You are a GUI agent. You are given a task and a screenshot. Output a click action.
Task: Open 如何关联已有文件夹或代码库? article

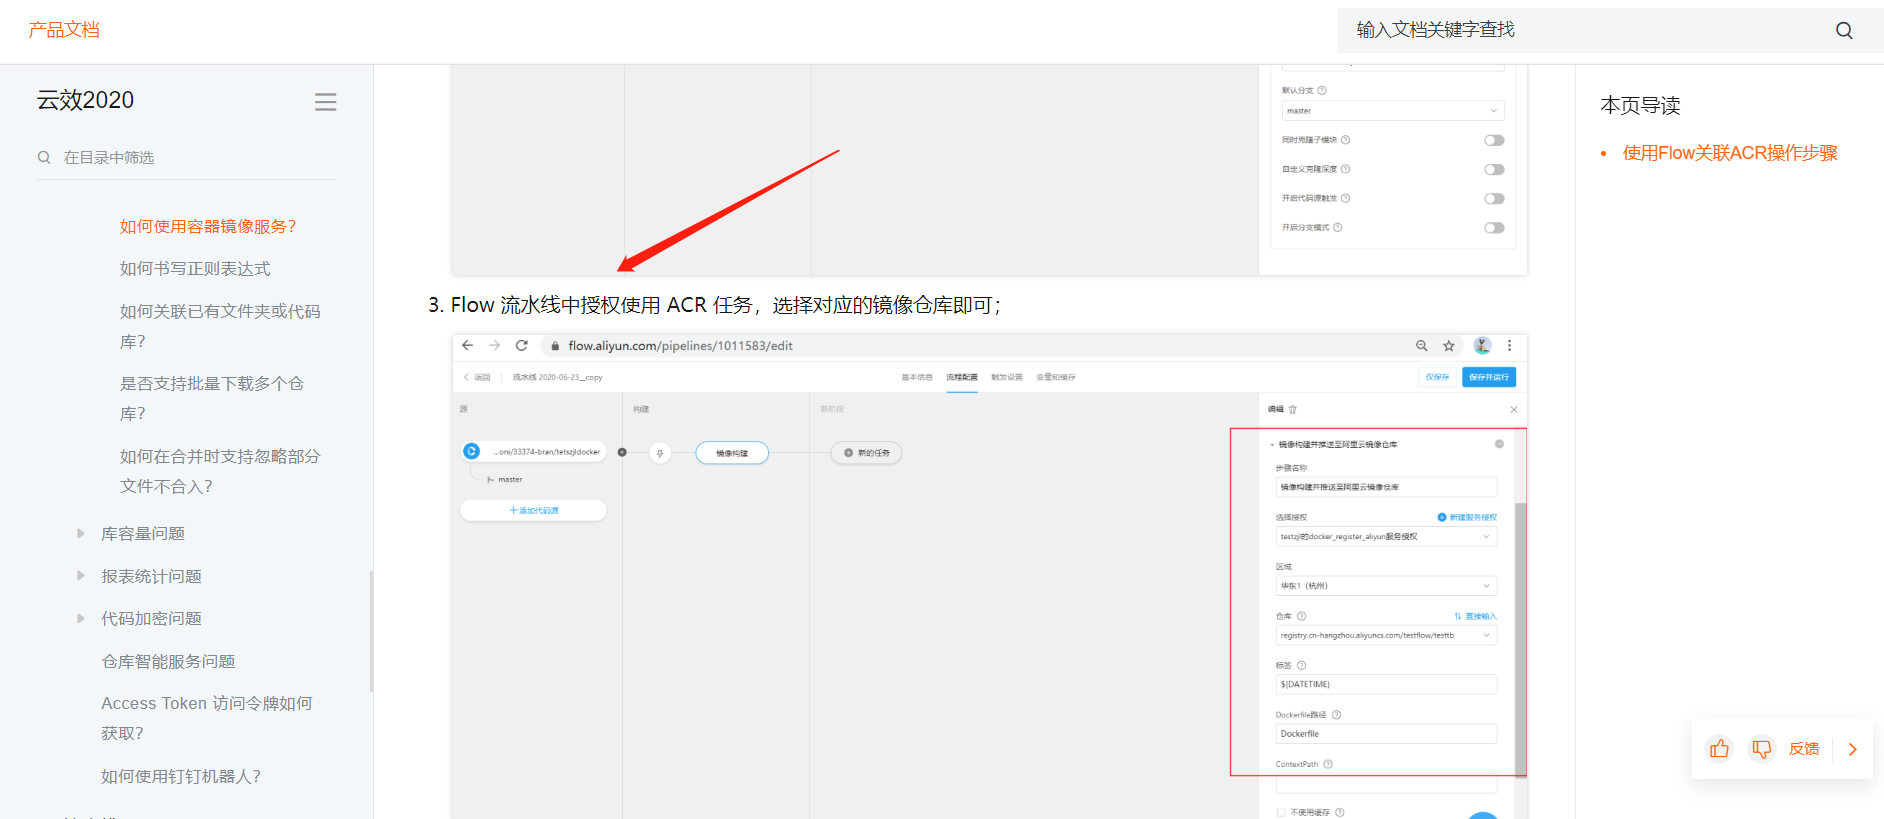pos(220,326)
